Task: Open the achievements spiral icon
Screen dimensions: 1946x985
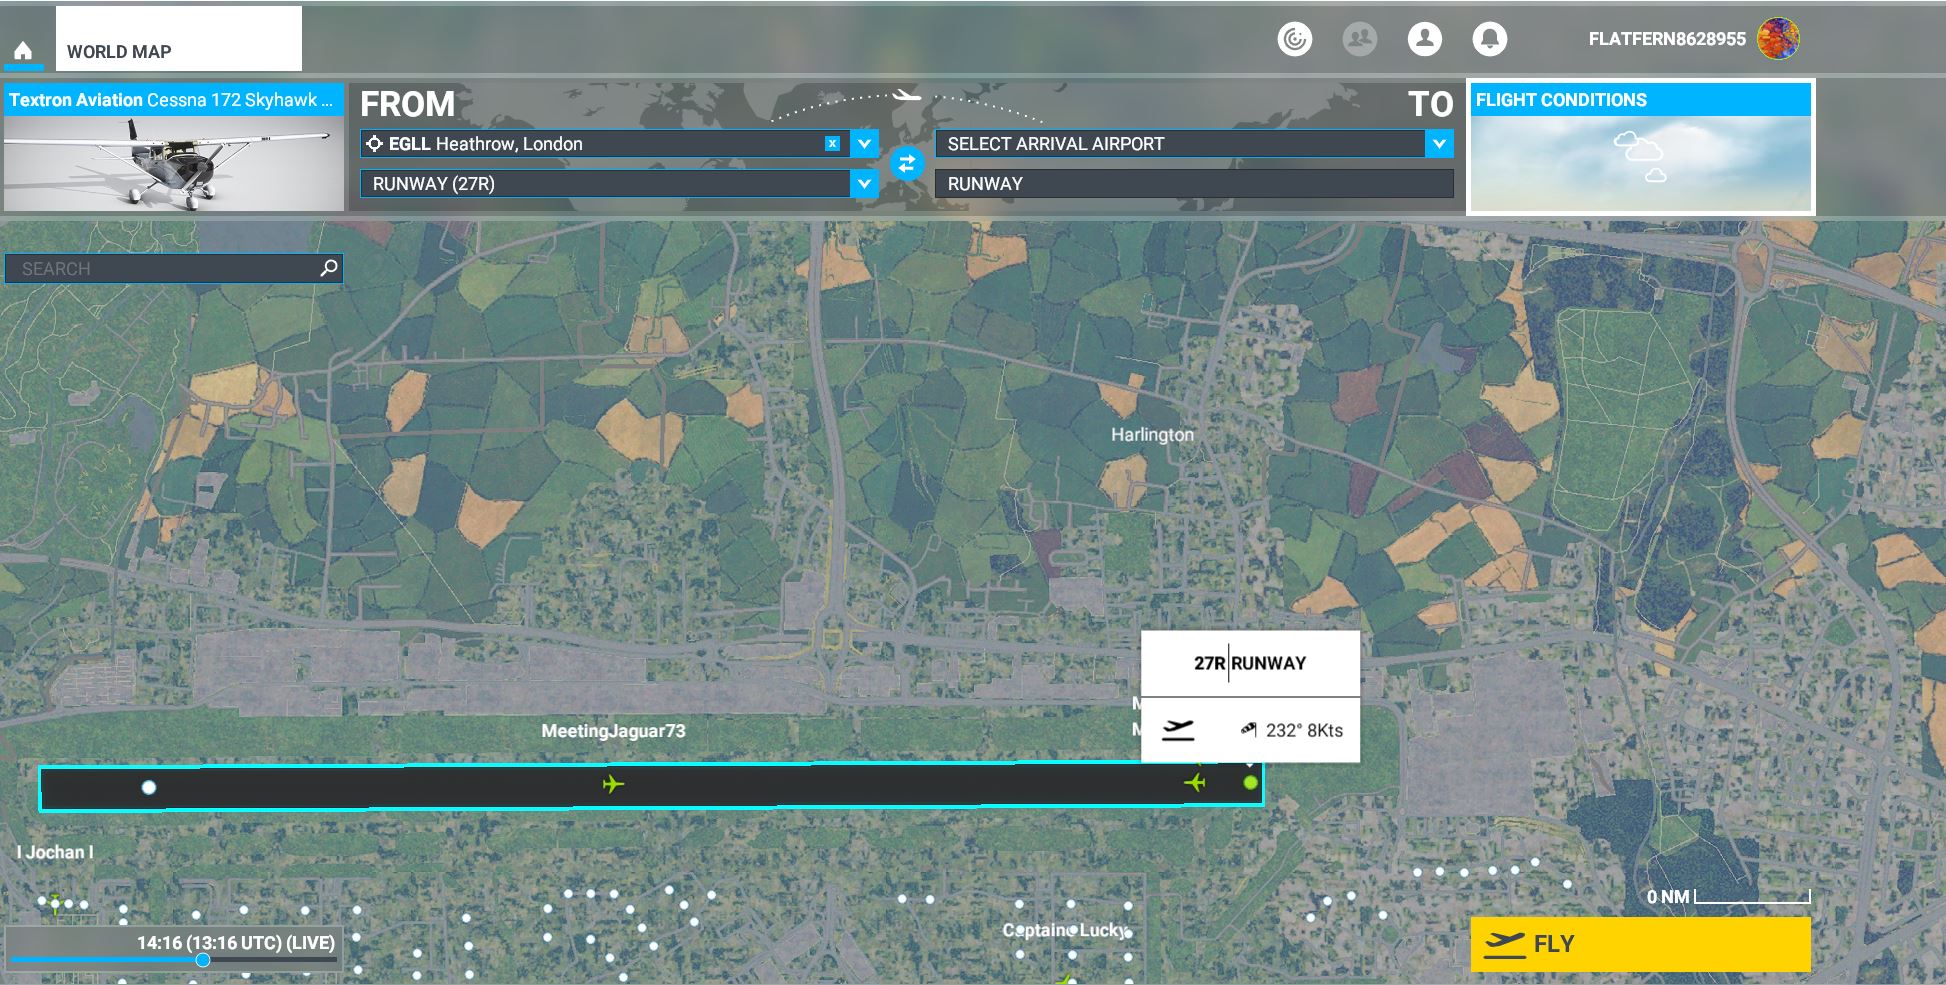Action: (x=1294, y=39)
